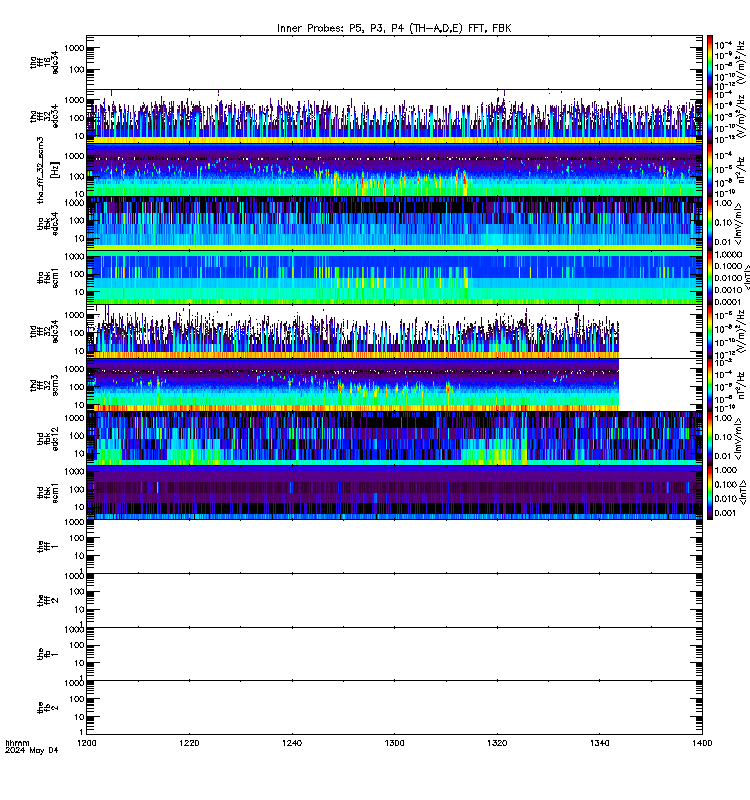The image size is (750, 800).
Task: Click the 'thd fbk edc12' panel label
Action: pos(48,439)
